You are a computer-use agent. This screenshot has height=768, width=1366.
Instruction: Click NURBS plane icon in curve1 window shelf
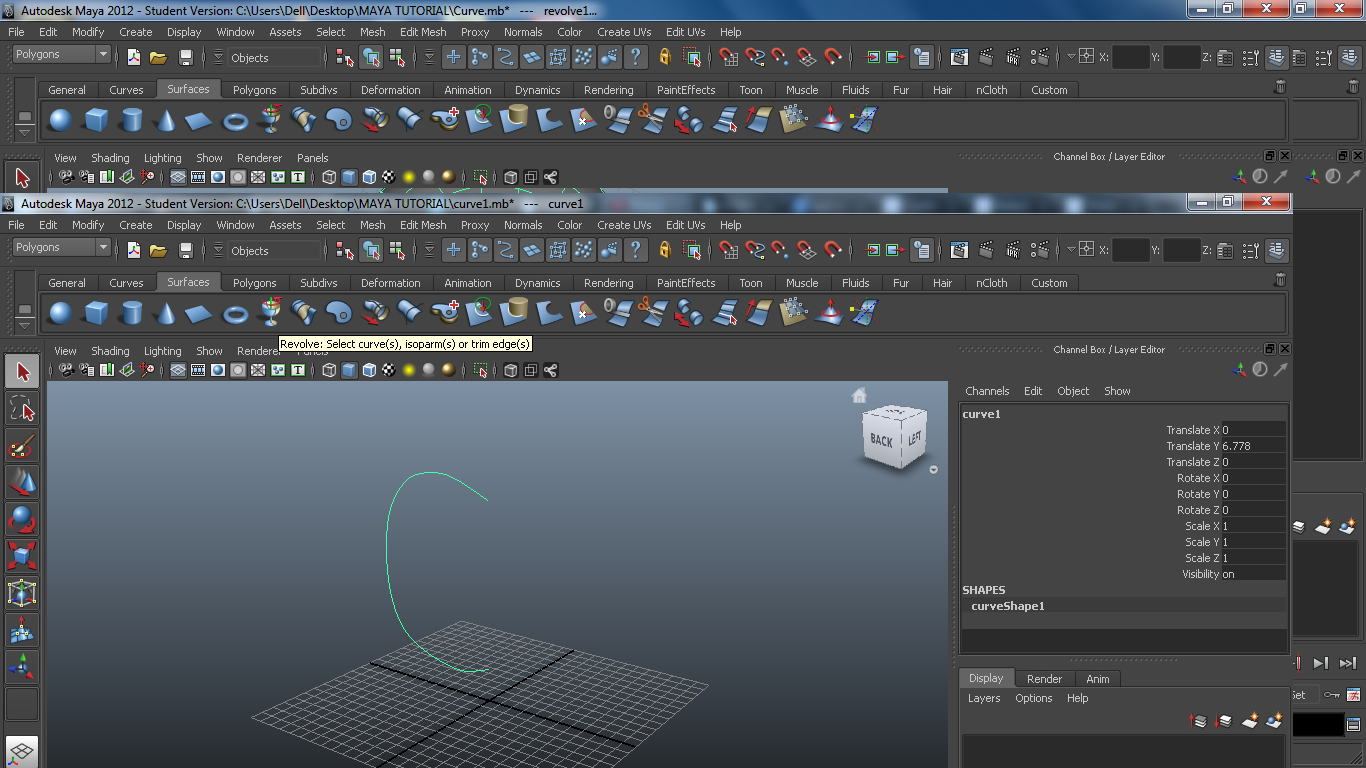click(200, 313)
